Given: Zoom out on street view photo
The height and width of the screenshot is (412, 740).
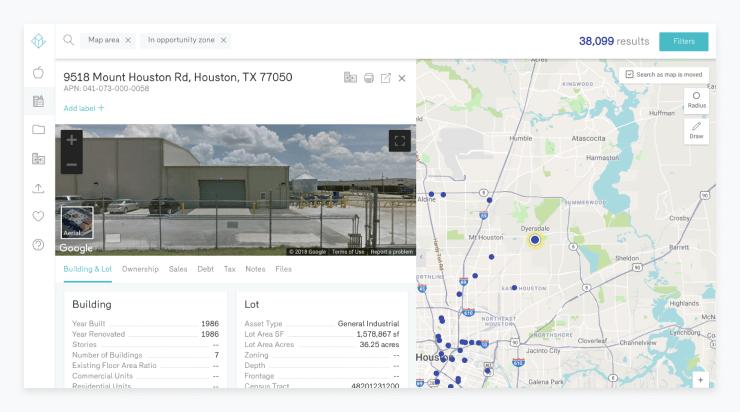Looking at the screenshot, I should pos(72,164).
